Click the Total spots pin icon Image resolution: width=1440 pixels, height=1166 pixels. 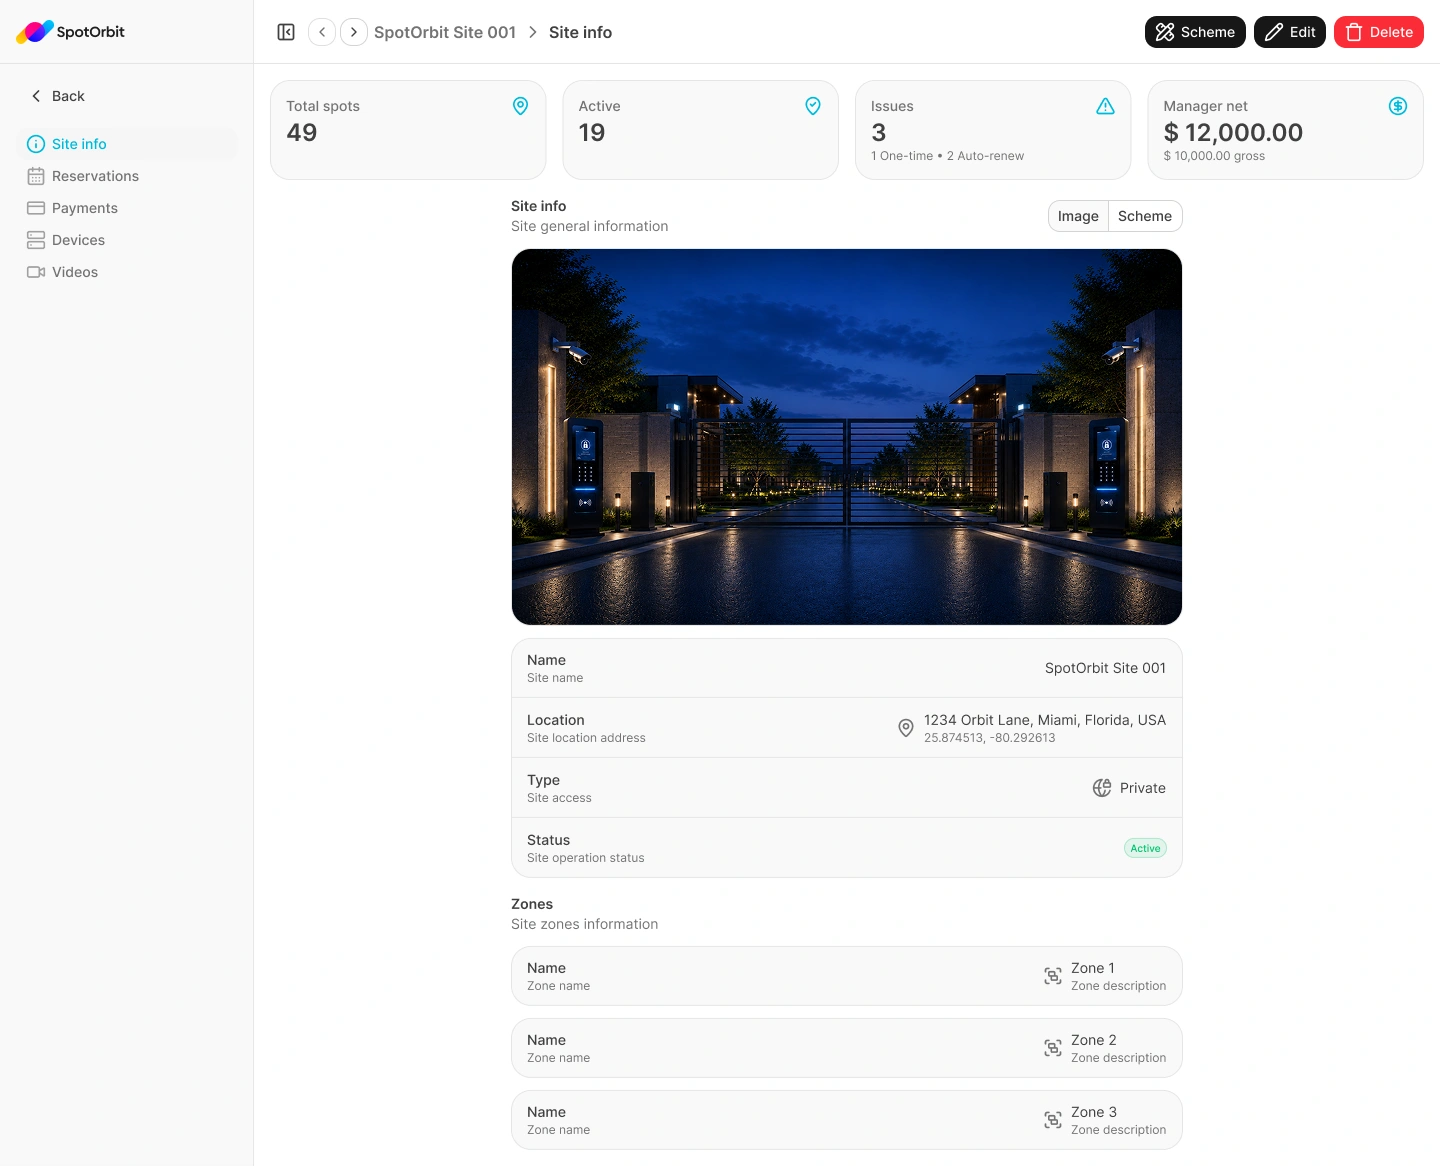tap(521, 106)
